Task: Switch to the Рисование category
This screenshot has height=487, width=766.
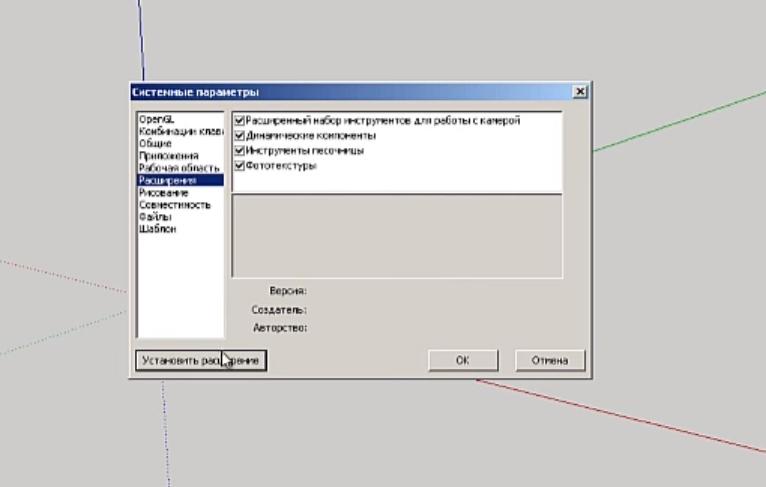Action: tap(163, 192)
